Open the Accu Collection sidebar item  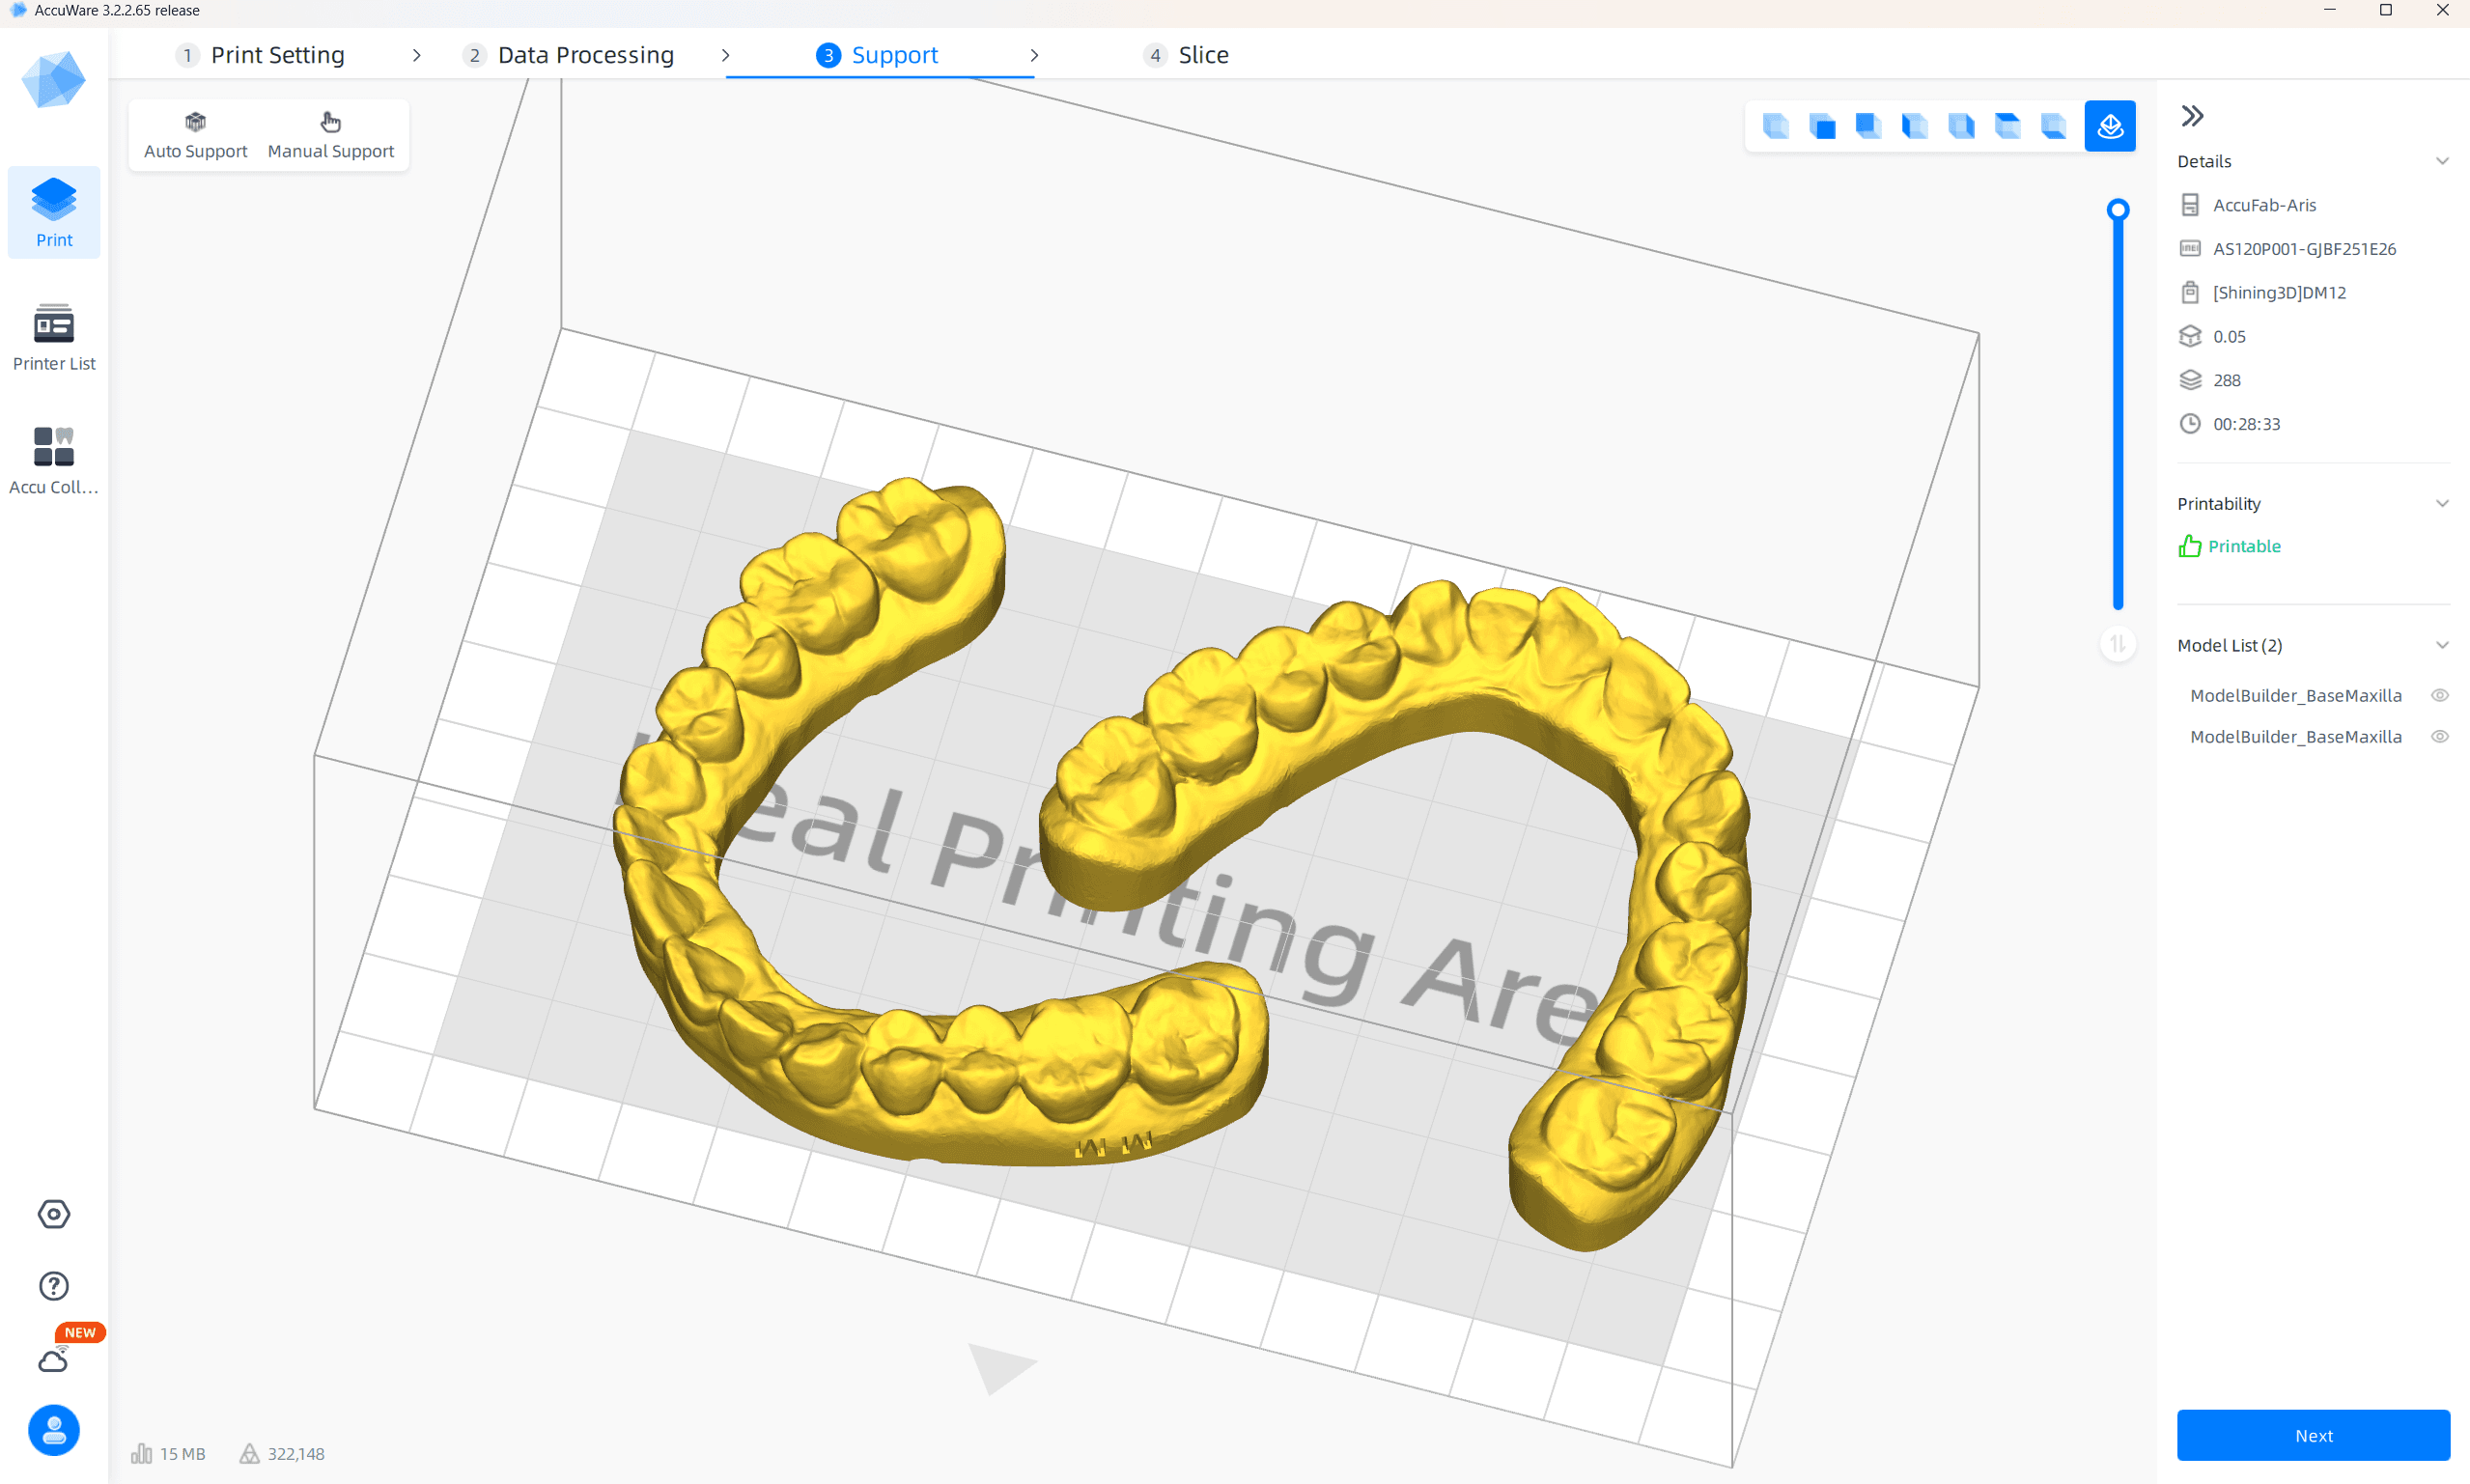pos(54,460)
